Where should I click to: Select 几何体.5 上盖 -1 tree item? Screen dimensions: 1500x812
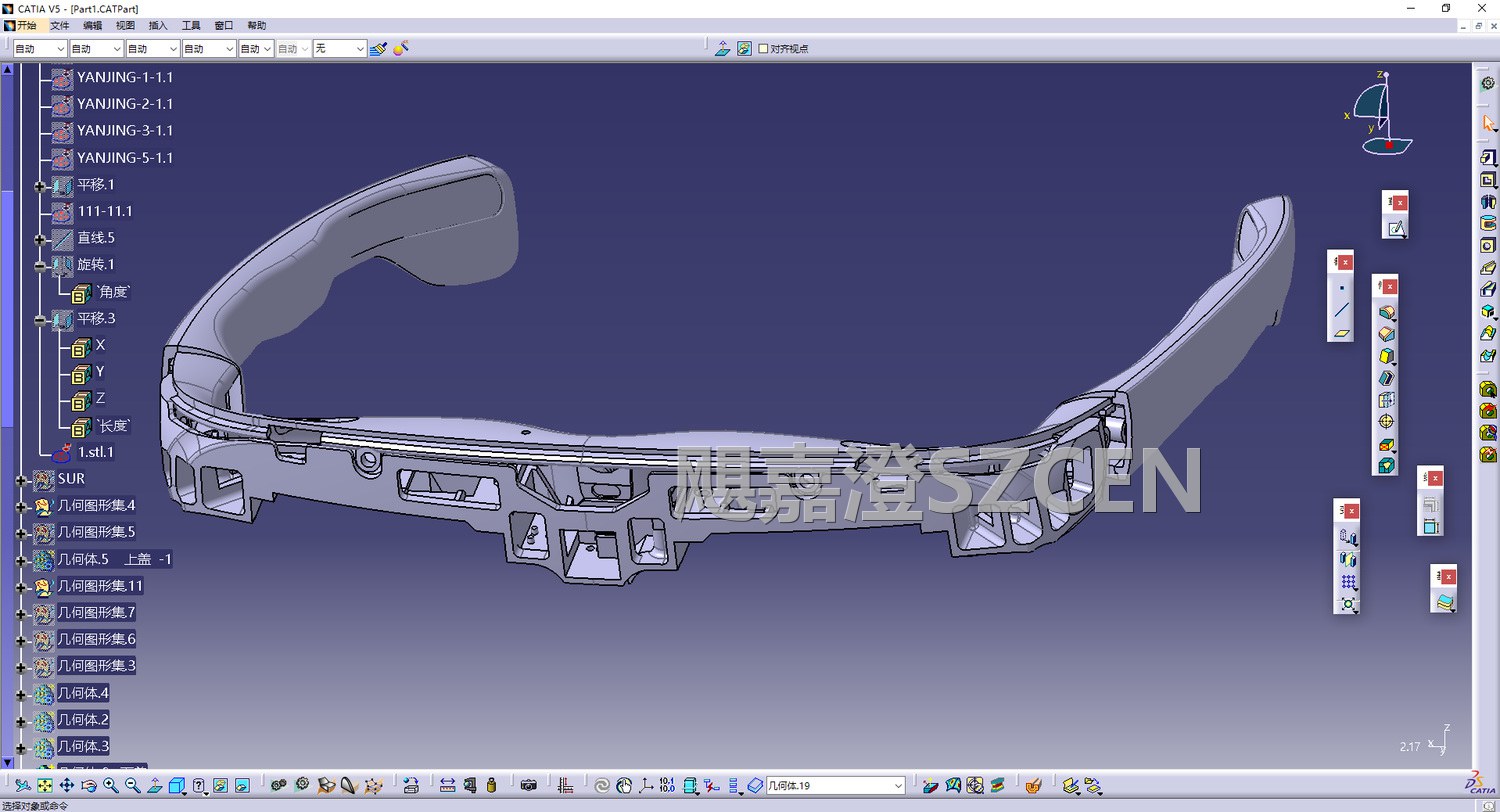point(115,560)
